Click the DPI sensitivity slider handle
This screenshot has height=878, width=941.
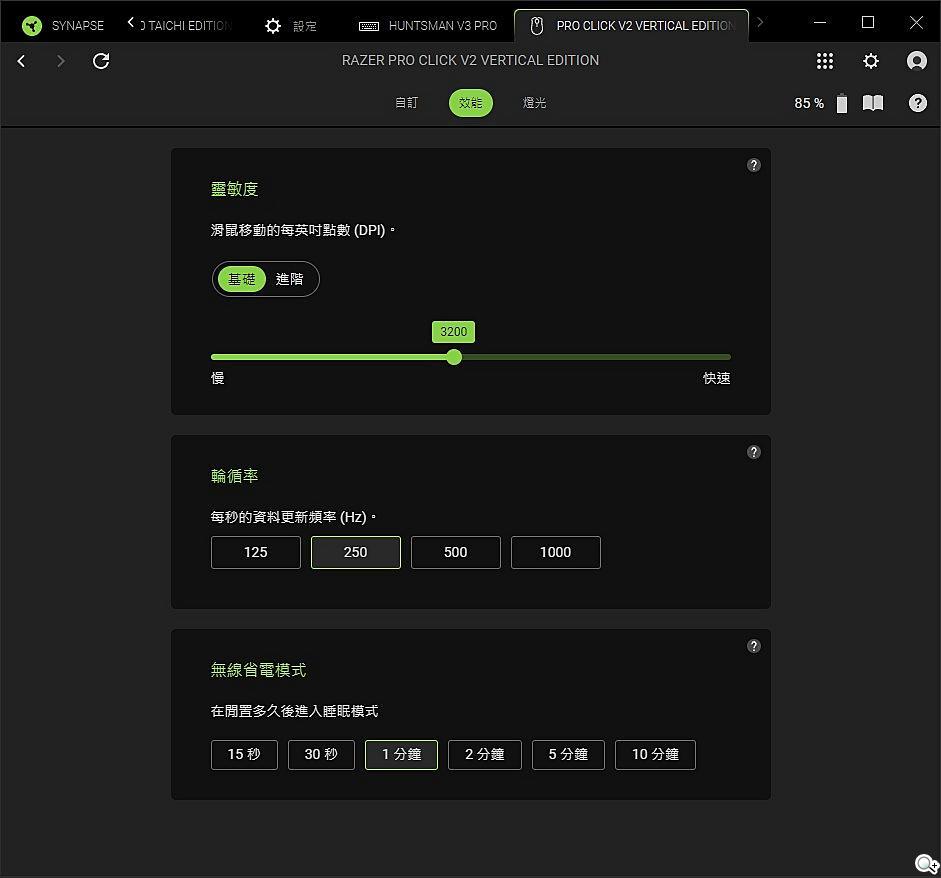[454, 357]
